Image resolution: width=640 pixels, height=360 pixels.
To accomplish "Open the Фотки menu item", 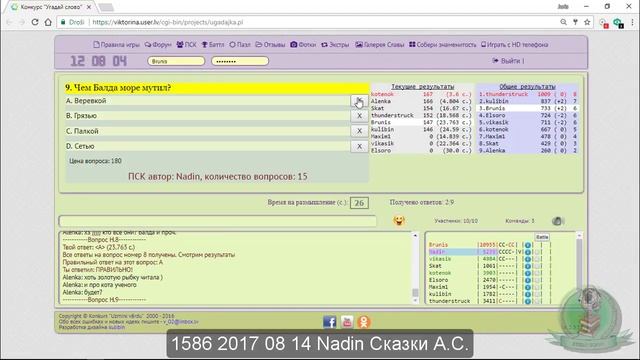I will click(x=303, y=44).
